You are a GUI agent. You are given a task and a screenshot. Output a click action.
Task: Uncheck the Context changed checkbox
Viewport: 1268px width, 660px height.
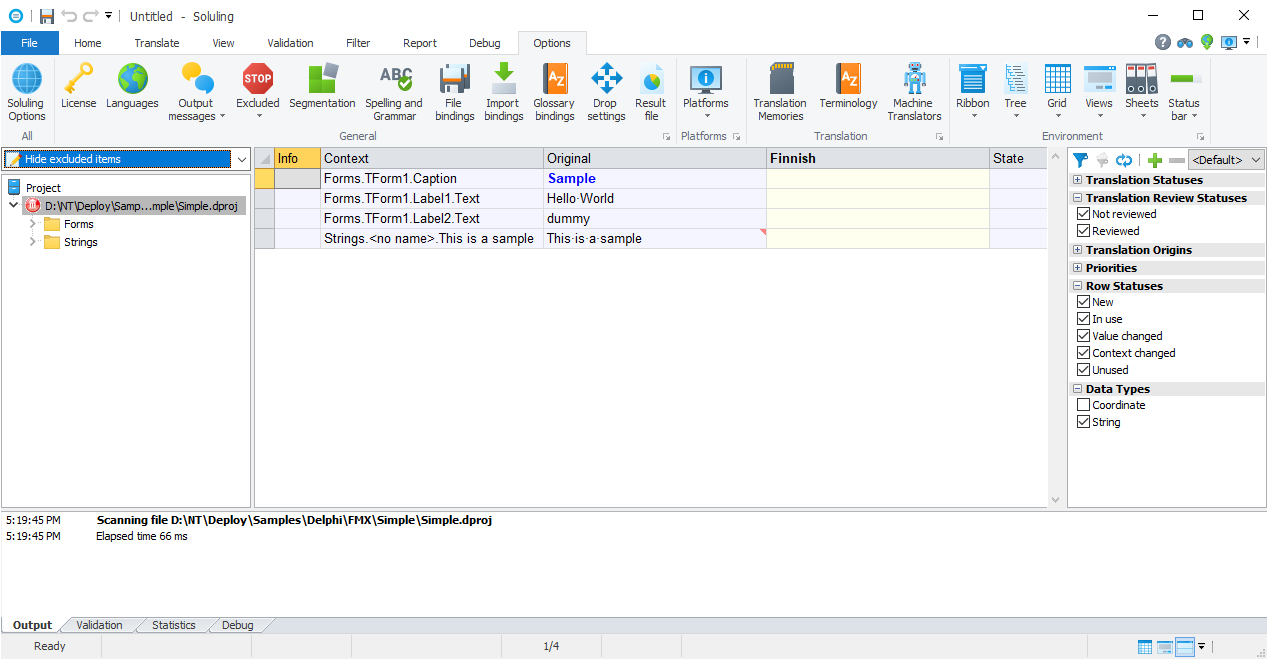click(1083, 353)
